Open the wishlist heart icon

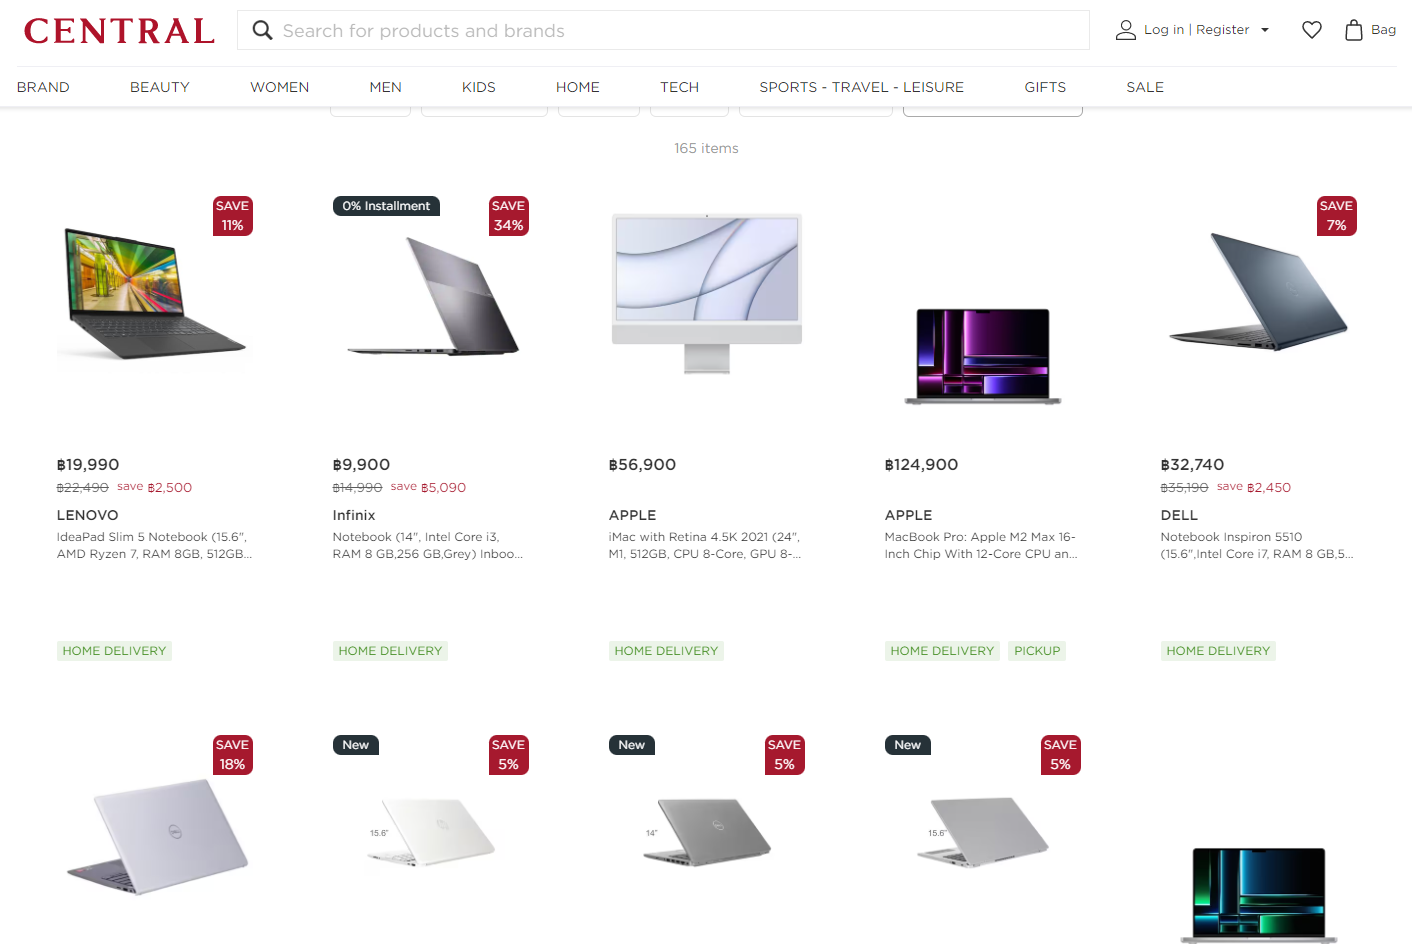1311,30
